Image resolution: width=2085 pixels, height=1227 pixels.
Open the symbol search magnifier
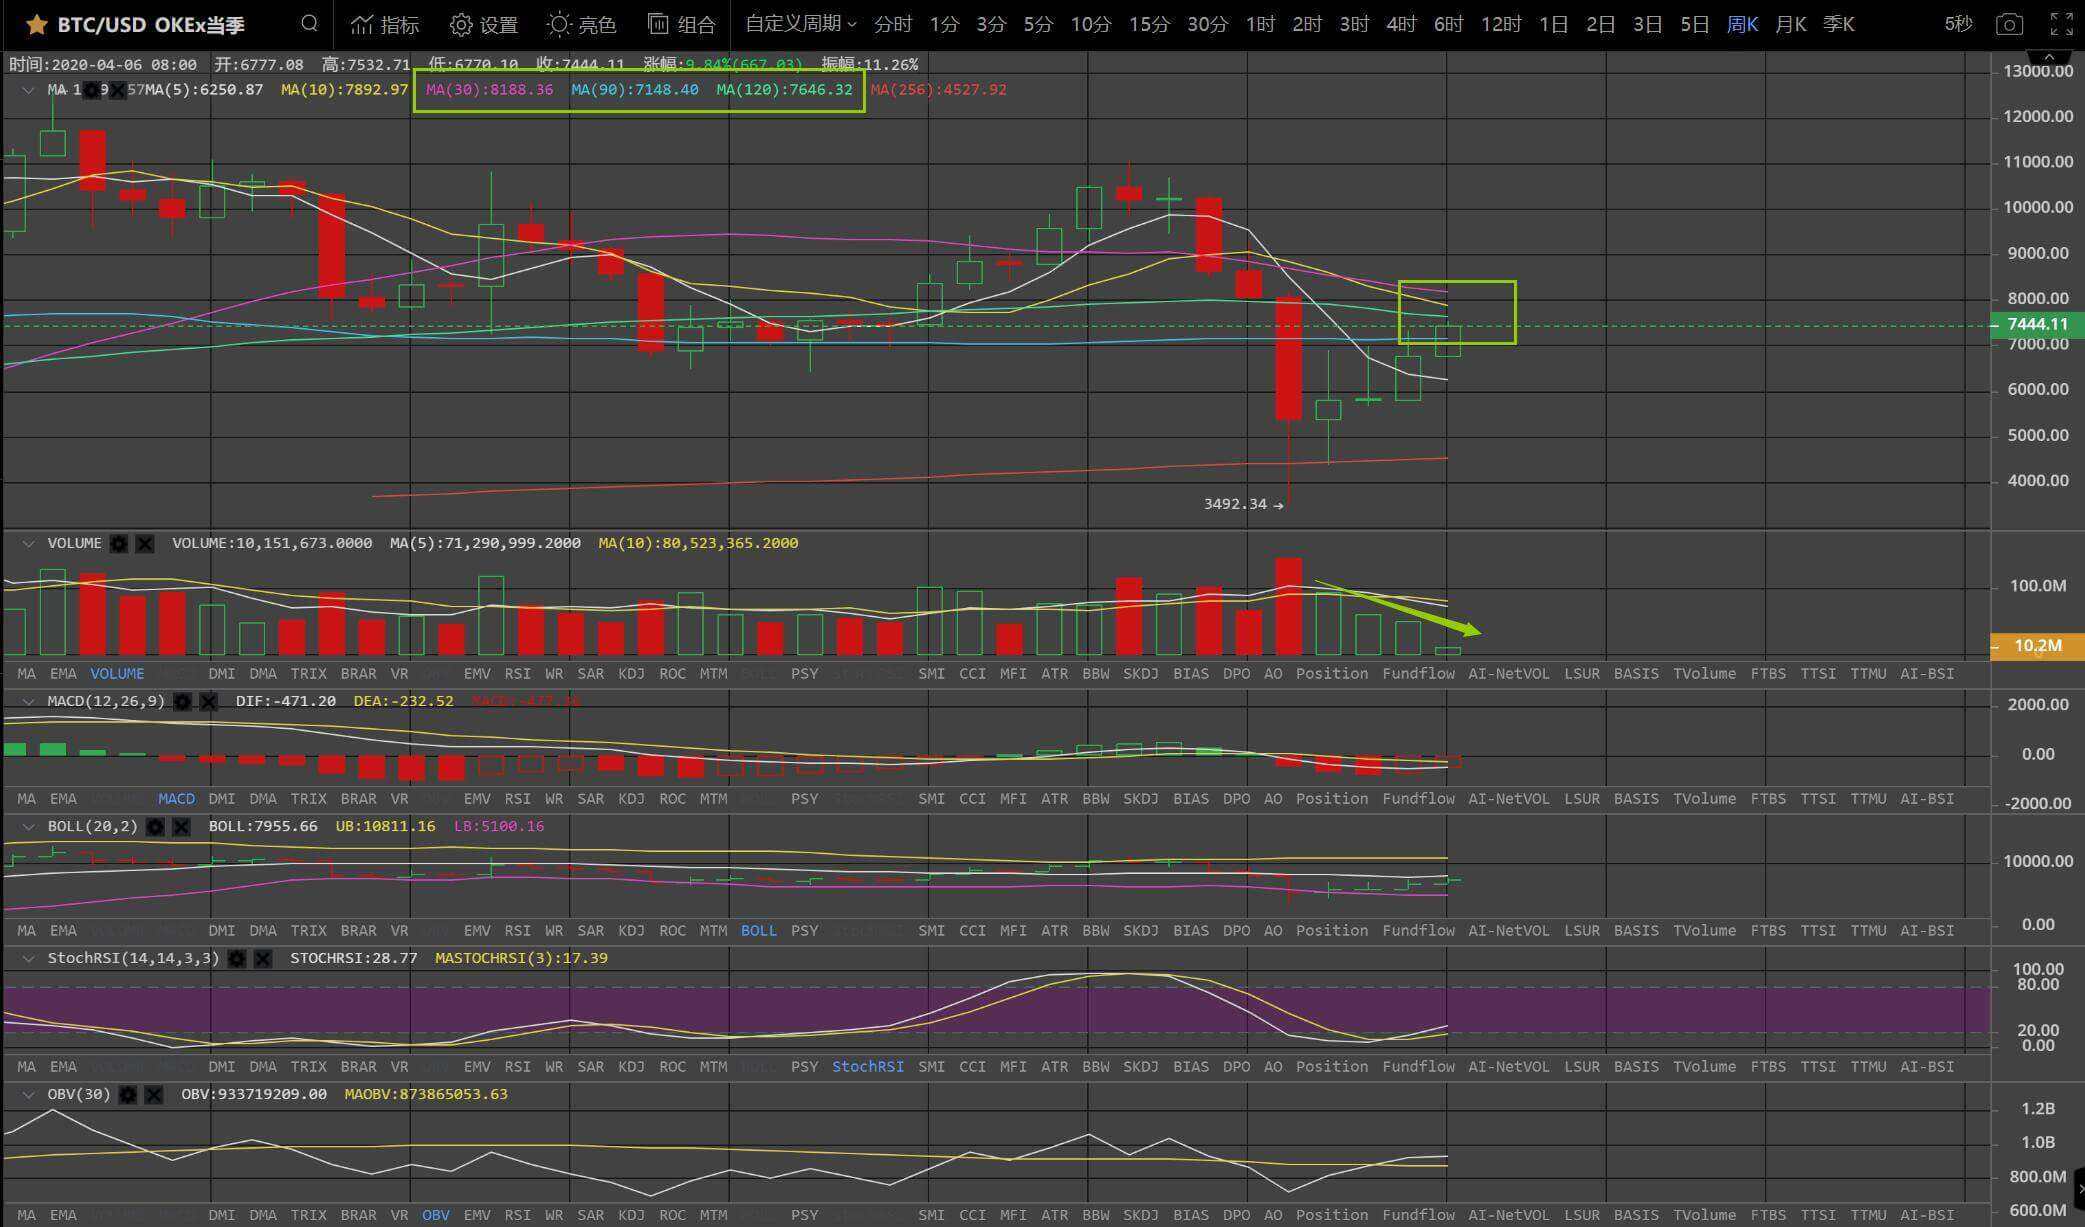pos(310,23)
